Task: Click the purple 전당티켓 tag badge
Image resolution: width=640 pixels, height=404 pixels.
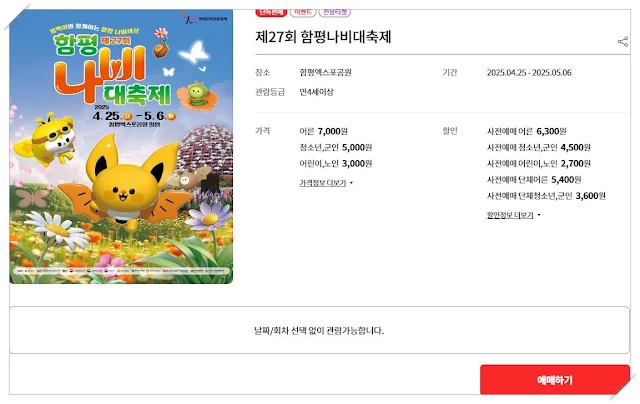Action: coord(335,12)
